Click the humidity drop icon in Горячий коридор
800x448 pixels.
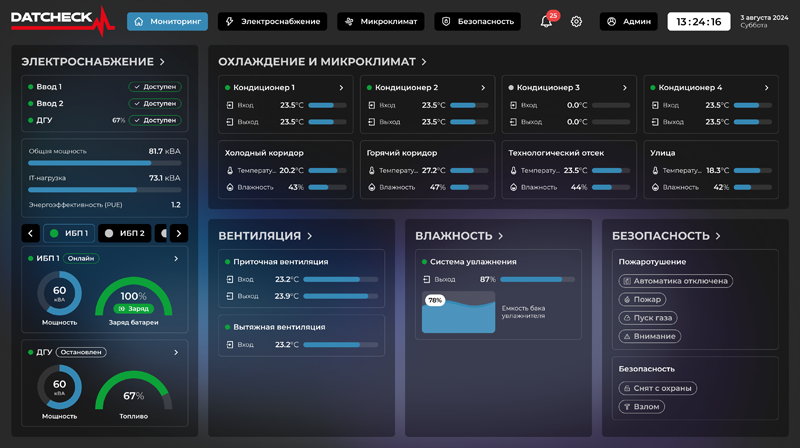[371, 187]
